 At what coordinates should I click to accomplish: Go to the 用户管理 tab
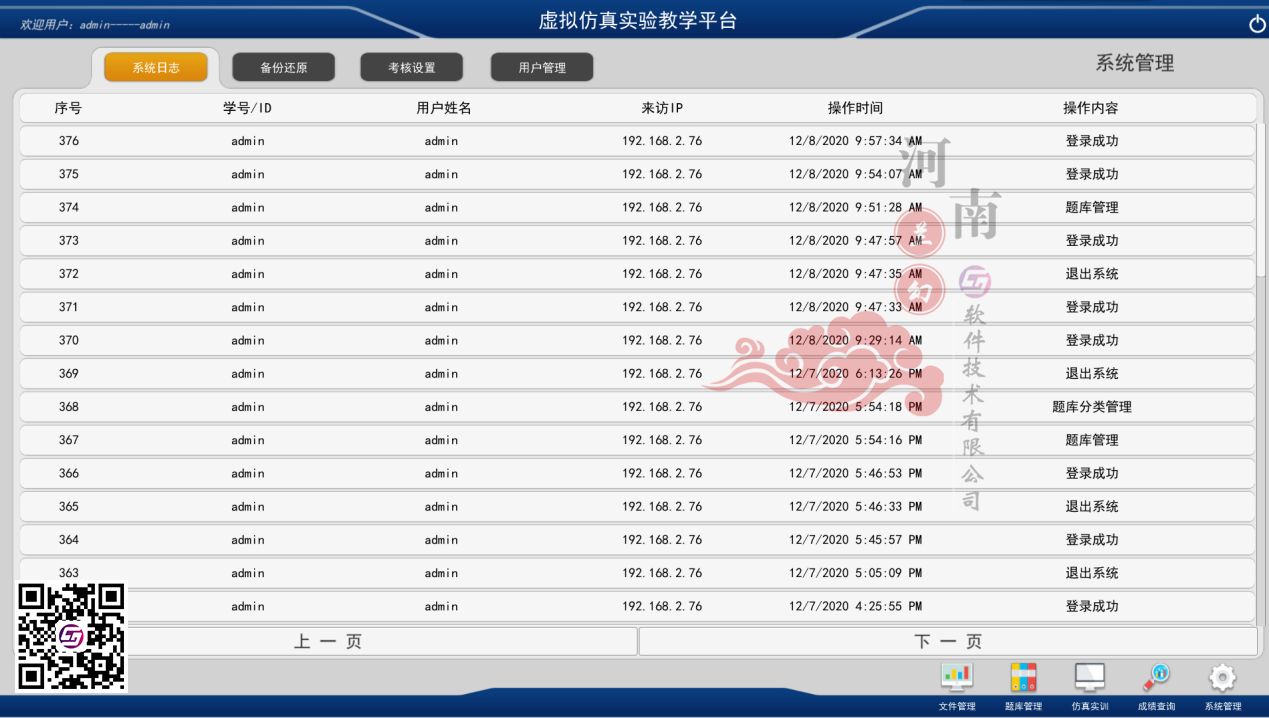tap(542, 68)
